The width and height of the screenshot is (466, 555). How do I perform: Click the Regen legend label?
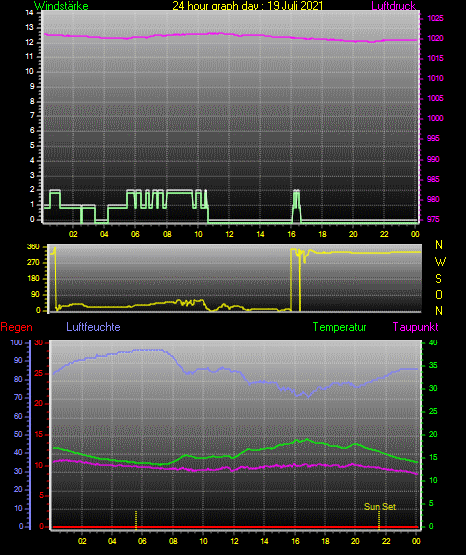tap(16, 327)
